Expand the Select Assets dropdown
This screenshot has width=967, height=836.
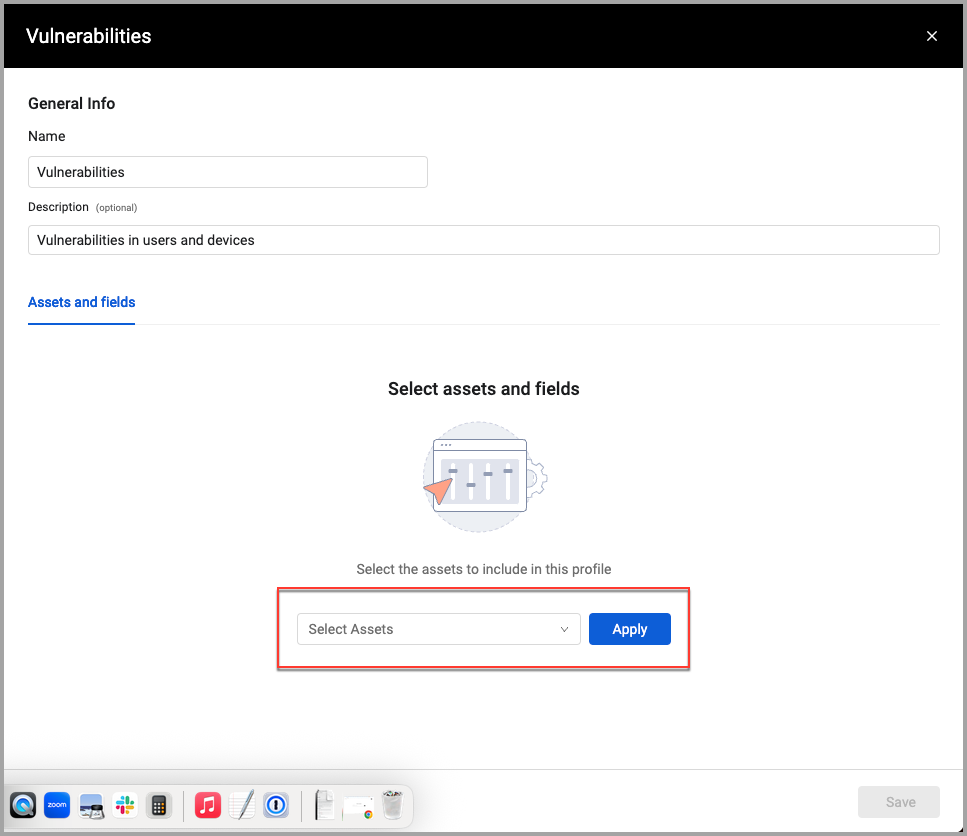point(438,629)
